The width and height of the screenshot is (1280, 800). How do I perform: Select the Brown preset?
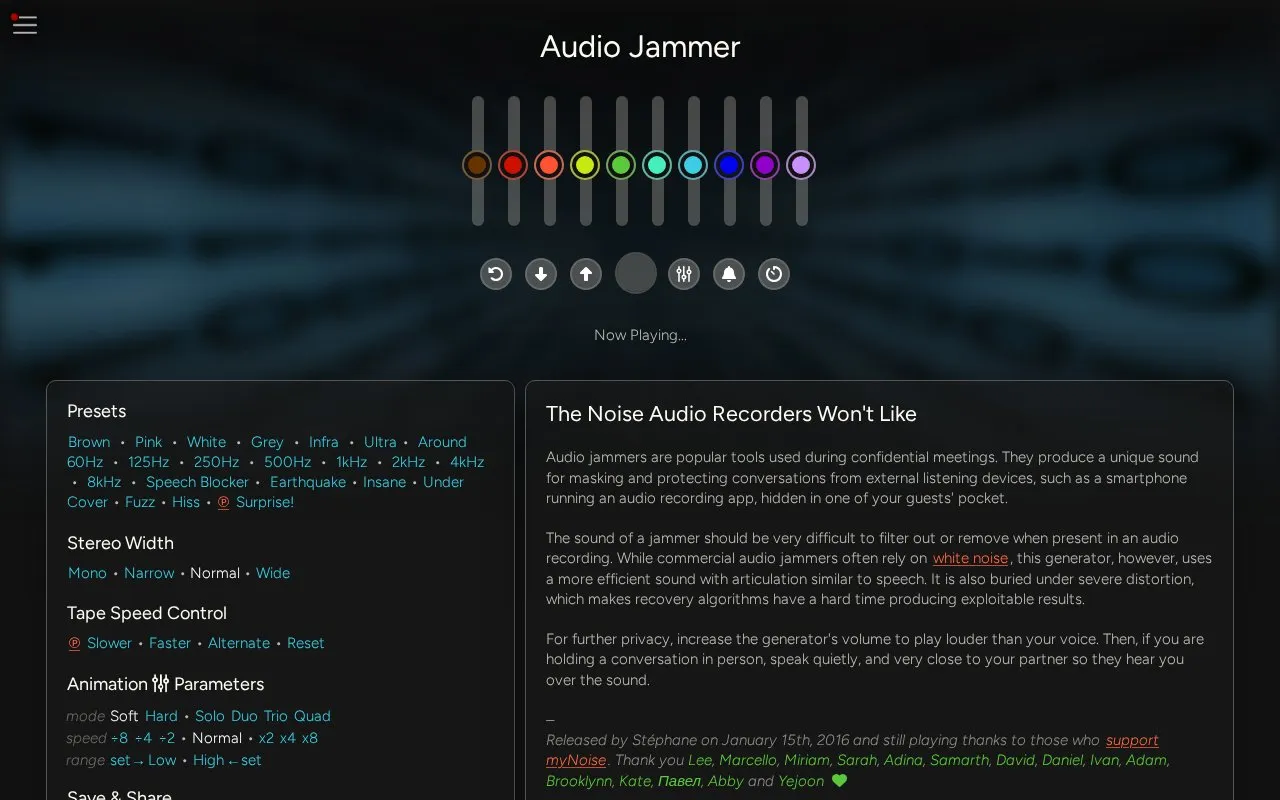point(89,442)
